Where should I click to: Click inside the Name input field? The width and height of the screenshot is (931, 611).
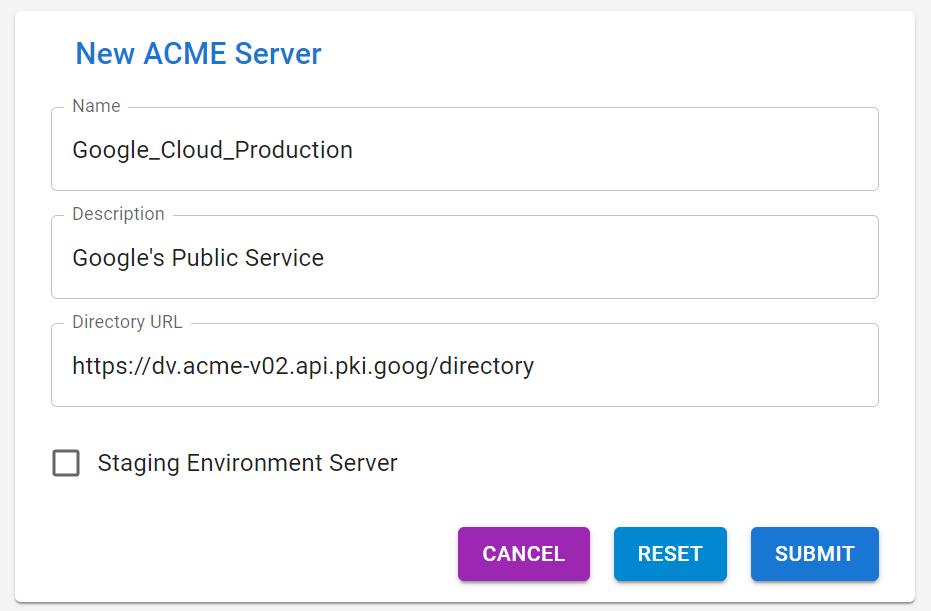(464, 149)
